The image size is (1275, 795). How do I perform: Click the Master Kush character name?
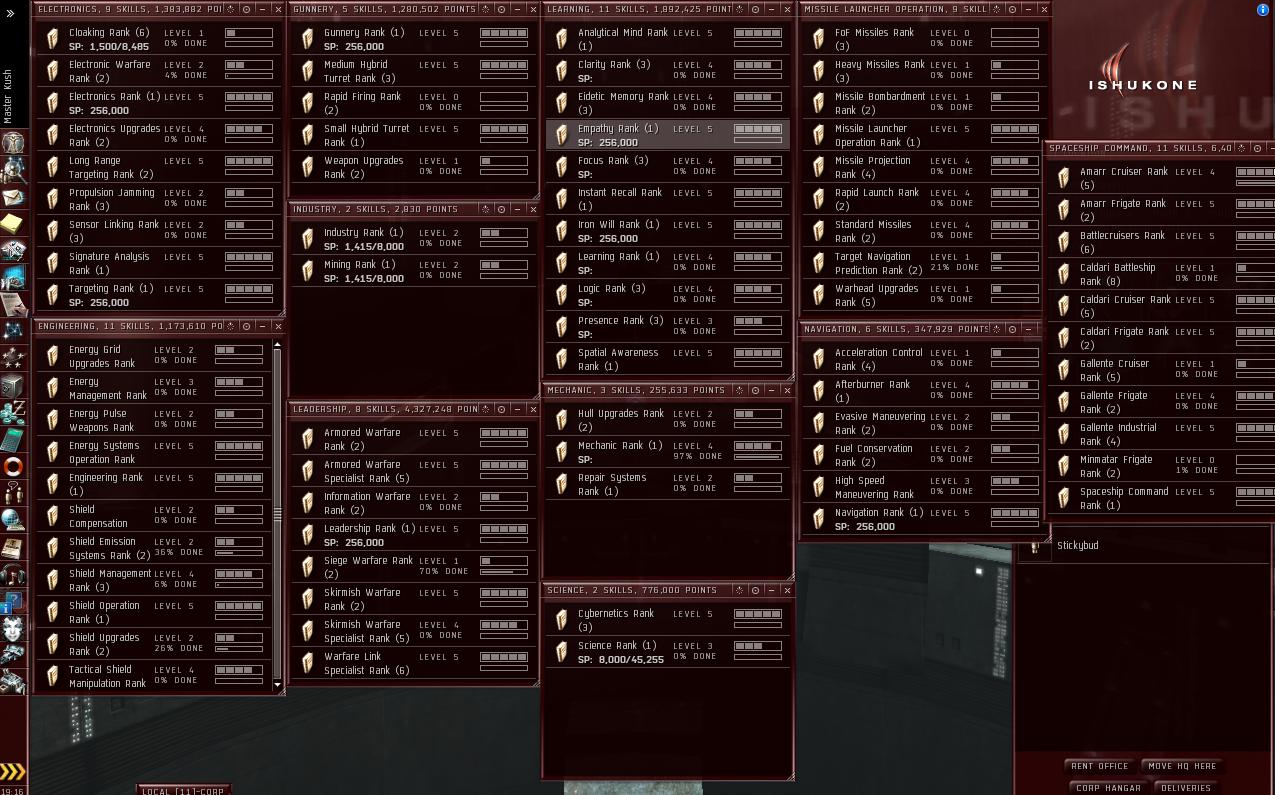point(8,97)
